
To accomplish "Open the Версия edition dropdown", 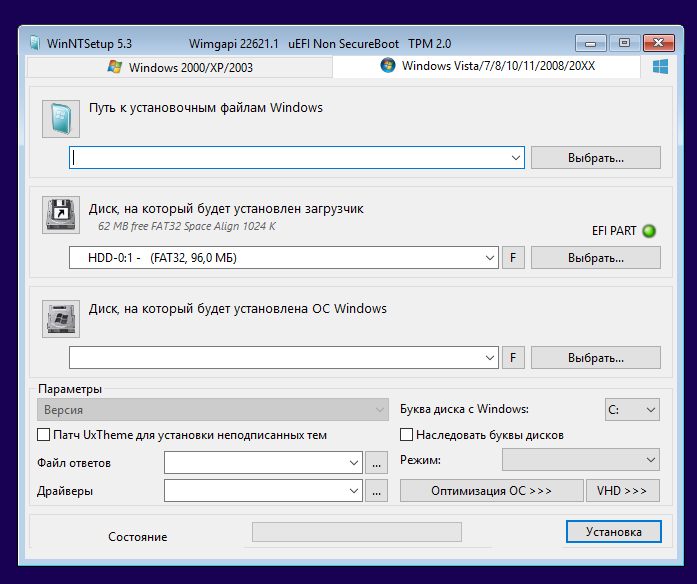I will (213, 410).
